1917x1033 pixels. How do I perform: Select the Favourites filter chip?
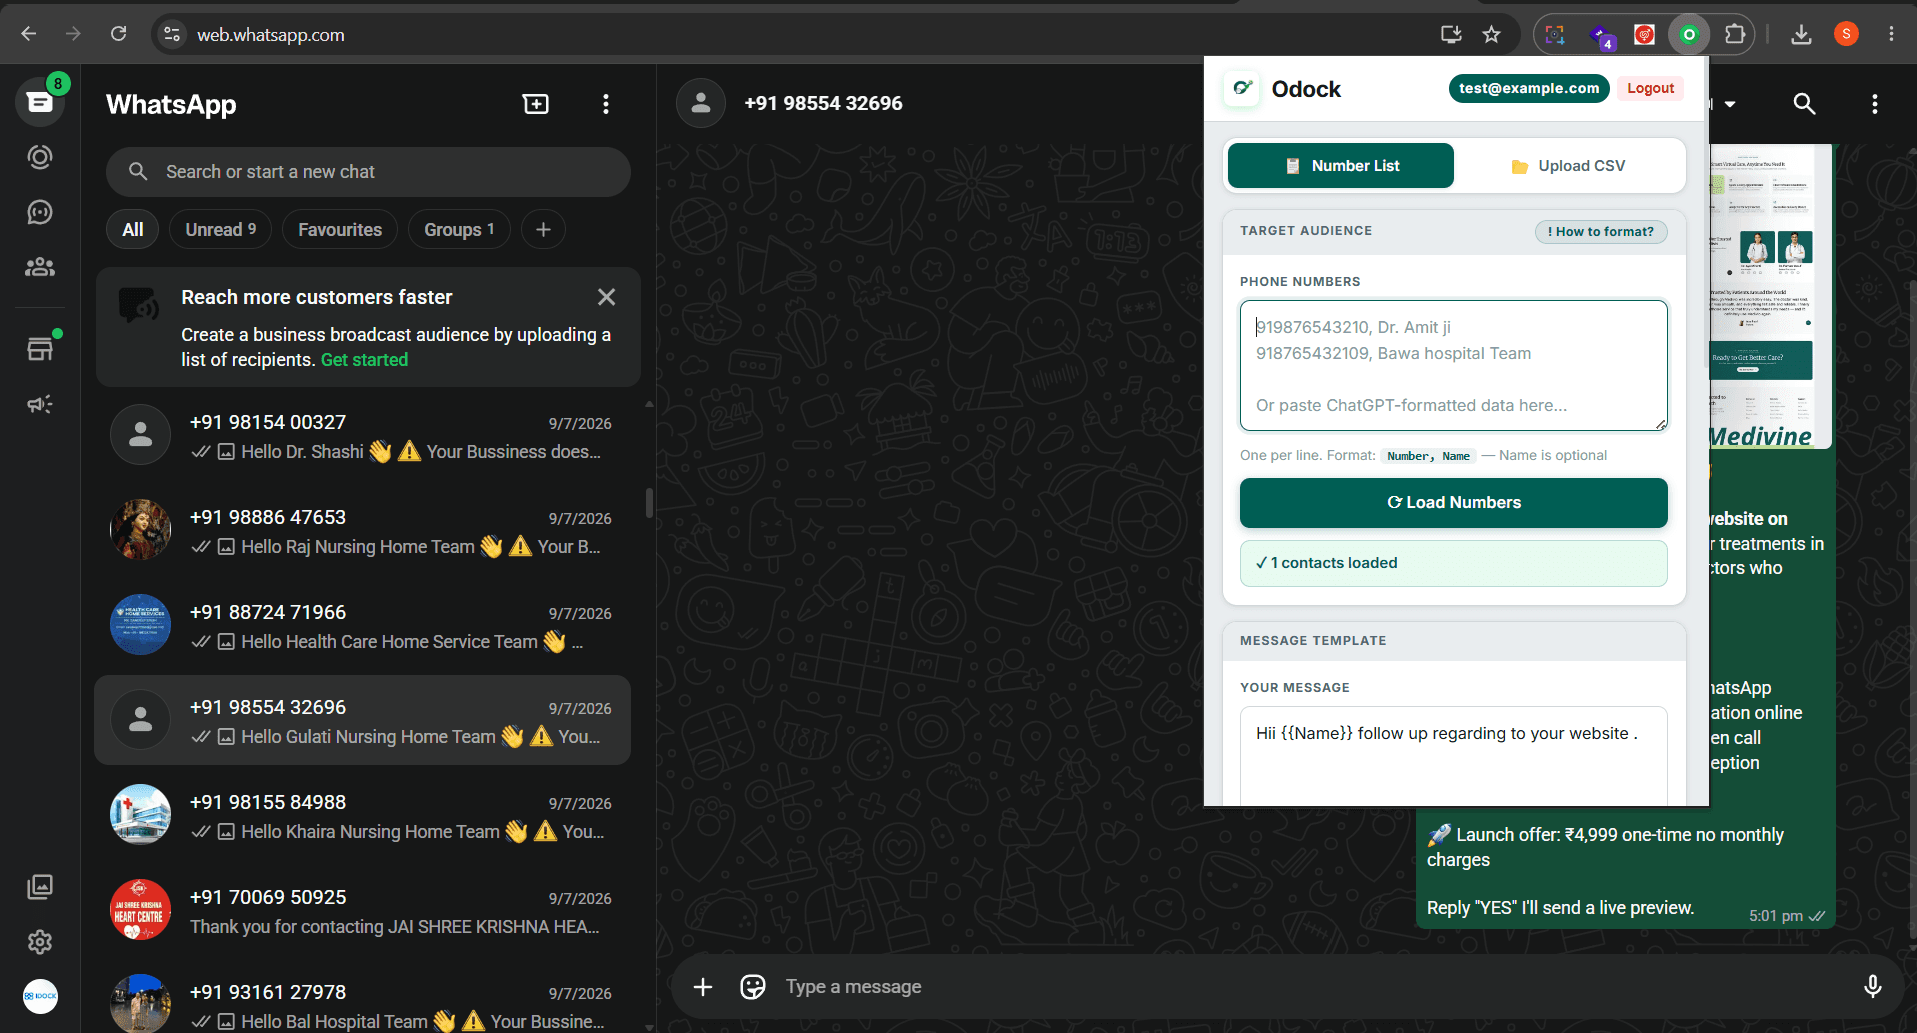[x=340, y=230]
